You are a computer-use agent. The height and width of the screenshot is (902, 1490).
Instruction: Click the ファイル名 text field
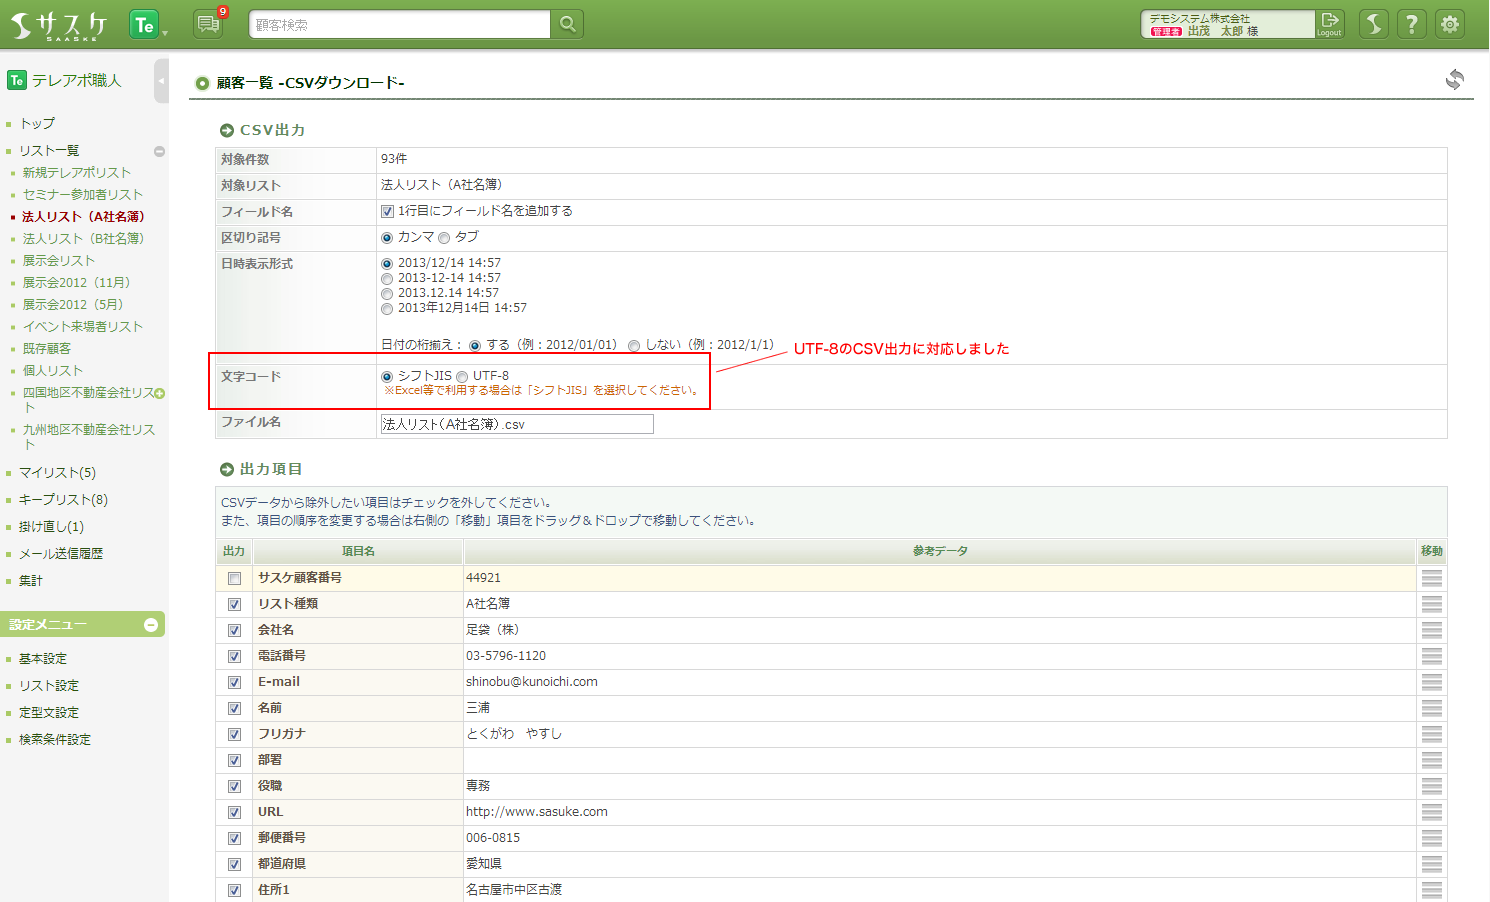516,425
